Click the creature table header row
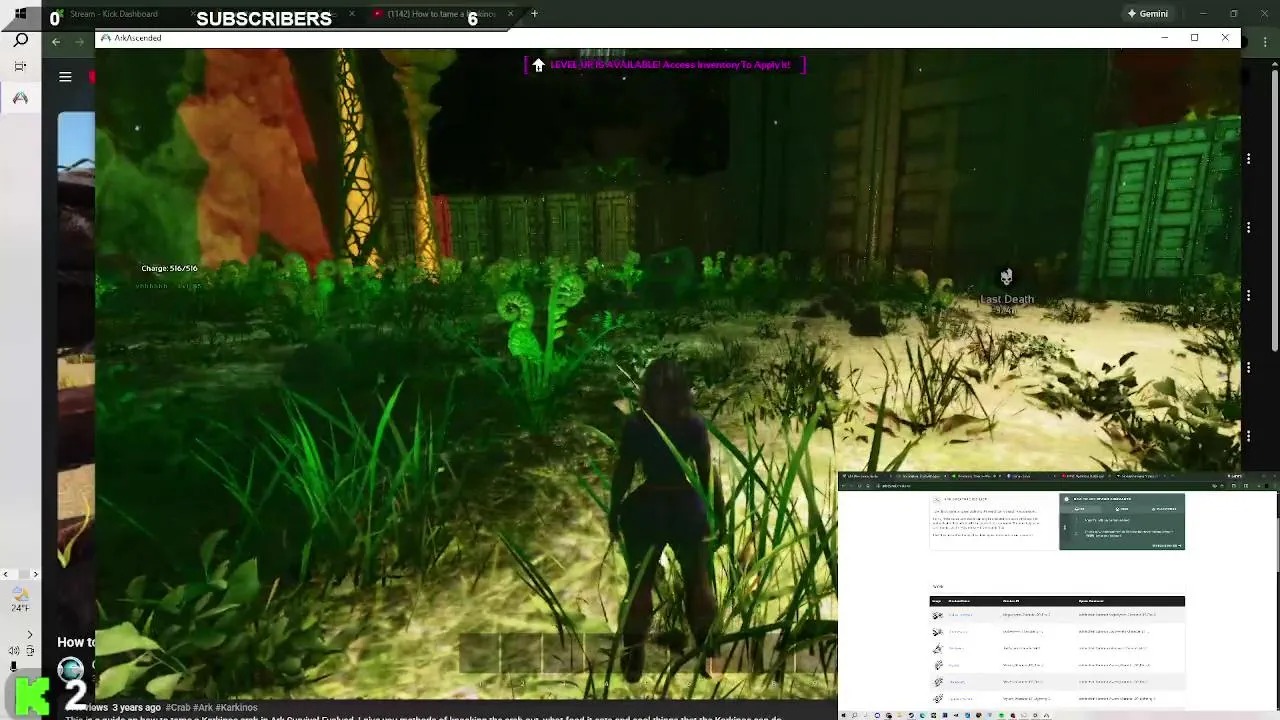 [1057, 601]
